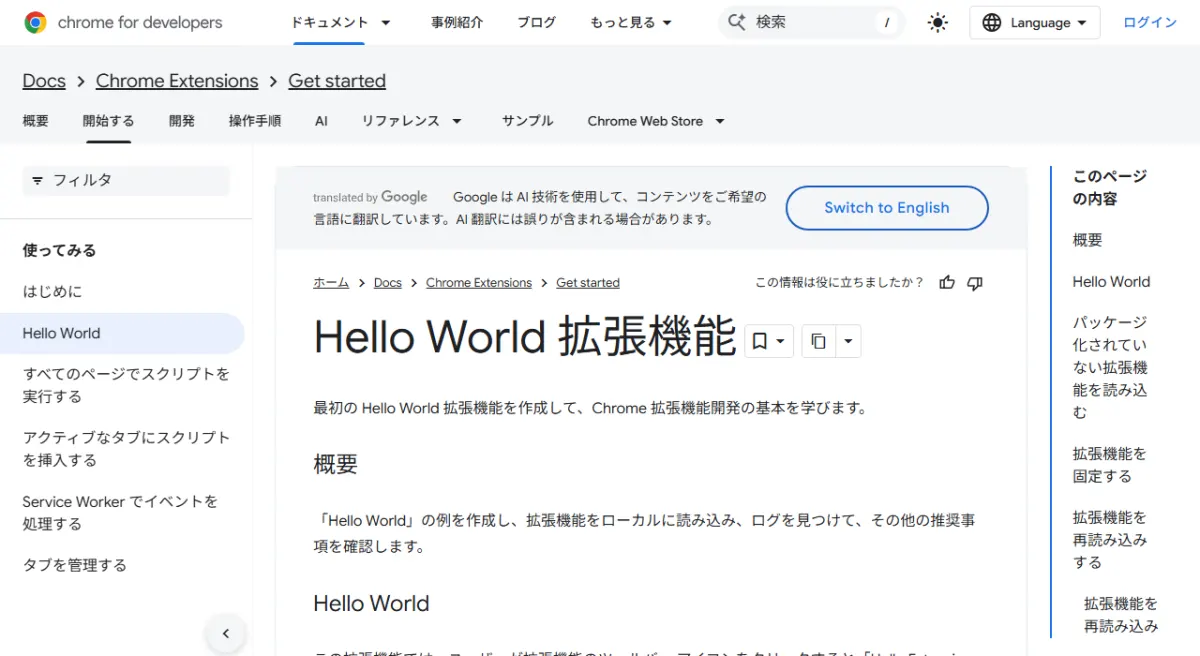Viewport: 1200px width, 656px height.
Task: Click the thumbs up helpful icon
Action: tap(947, 283)
